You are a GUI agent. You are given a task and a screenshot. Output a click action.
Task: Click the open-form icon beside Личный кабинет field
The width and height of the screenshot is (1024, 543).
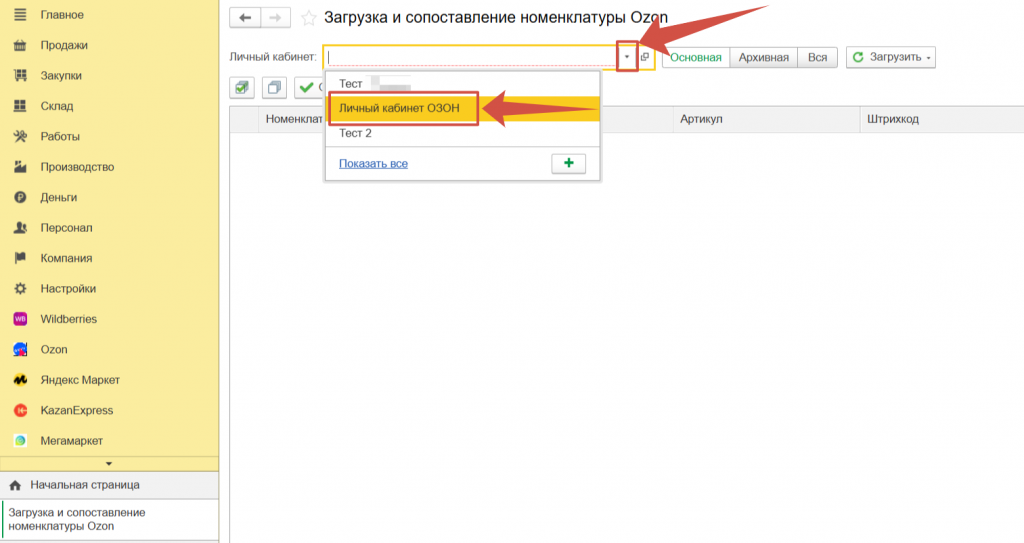(645, 57)
